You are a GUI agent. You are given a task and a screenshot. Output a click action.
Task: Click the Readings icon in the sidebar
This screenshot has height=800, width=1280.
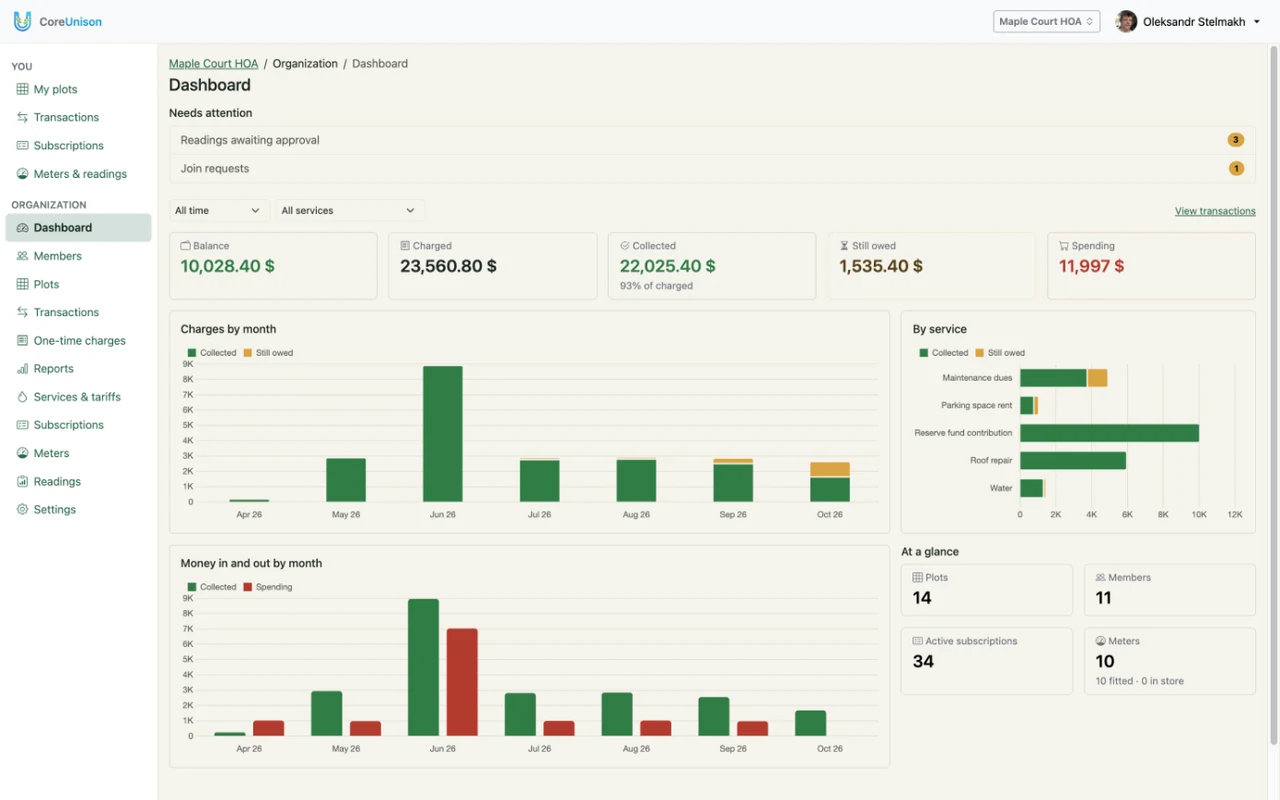point(23,482)
